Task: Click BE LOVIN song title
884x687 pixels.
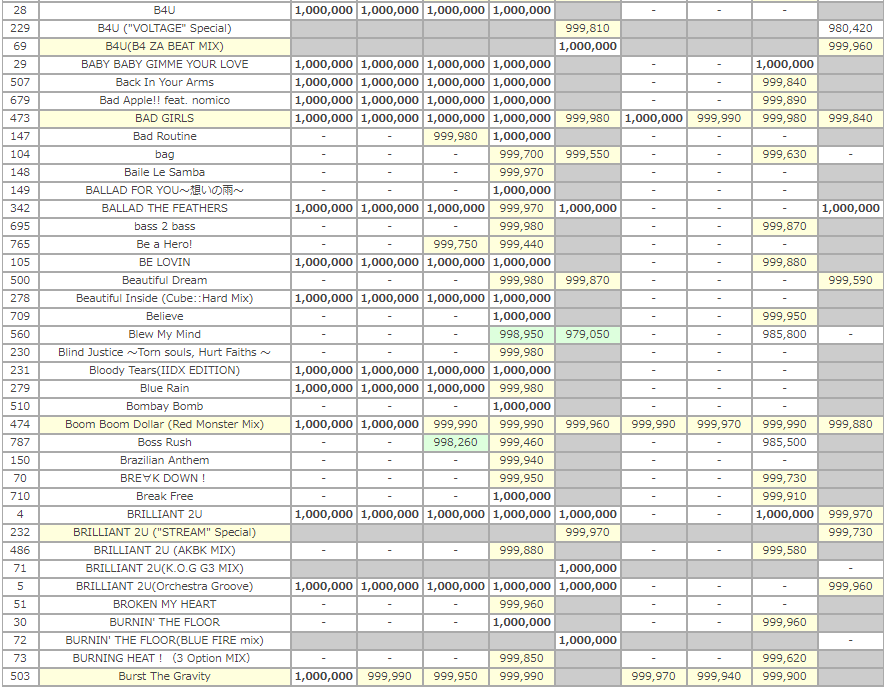Action: (164, 263)
